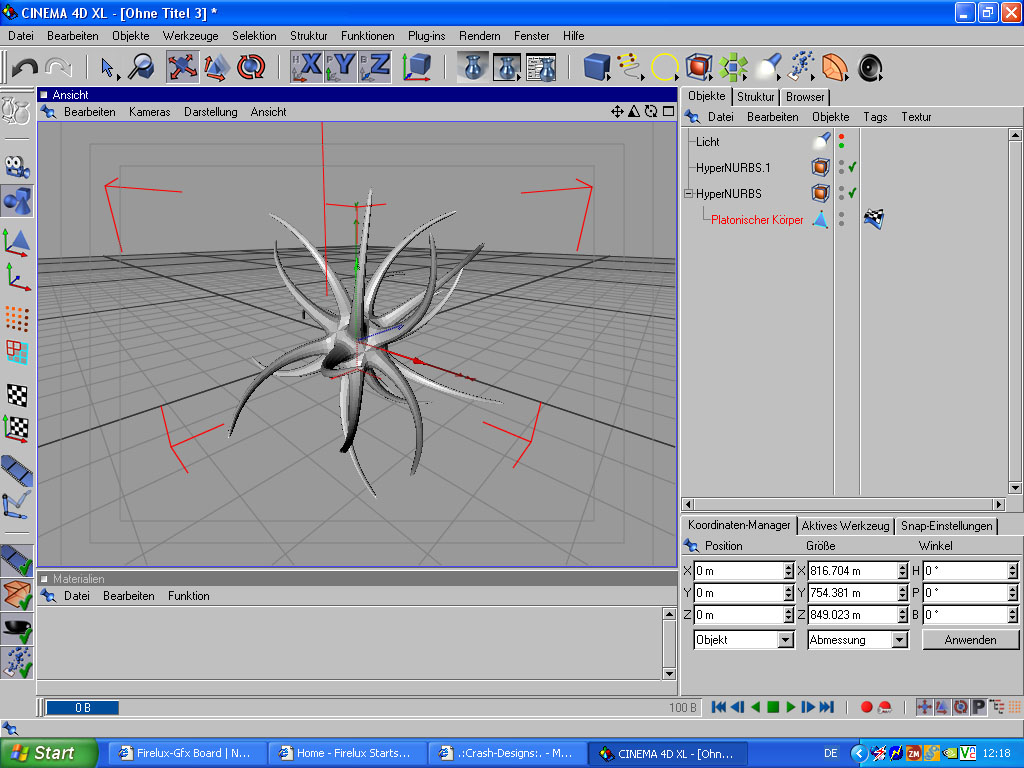Open the Objekt coordinate mode dropdown
This screenshot has width=1024, height=768.
pos(785,640)
